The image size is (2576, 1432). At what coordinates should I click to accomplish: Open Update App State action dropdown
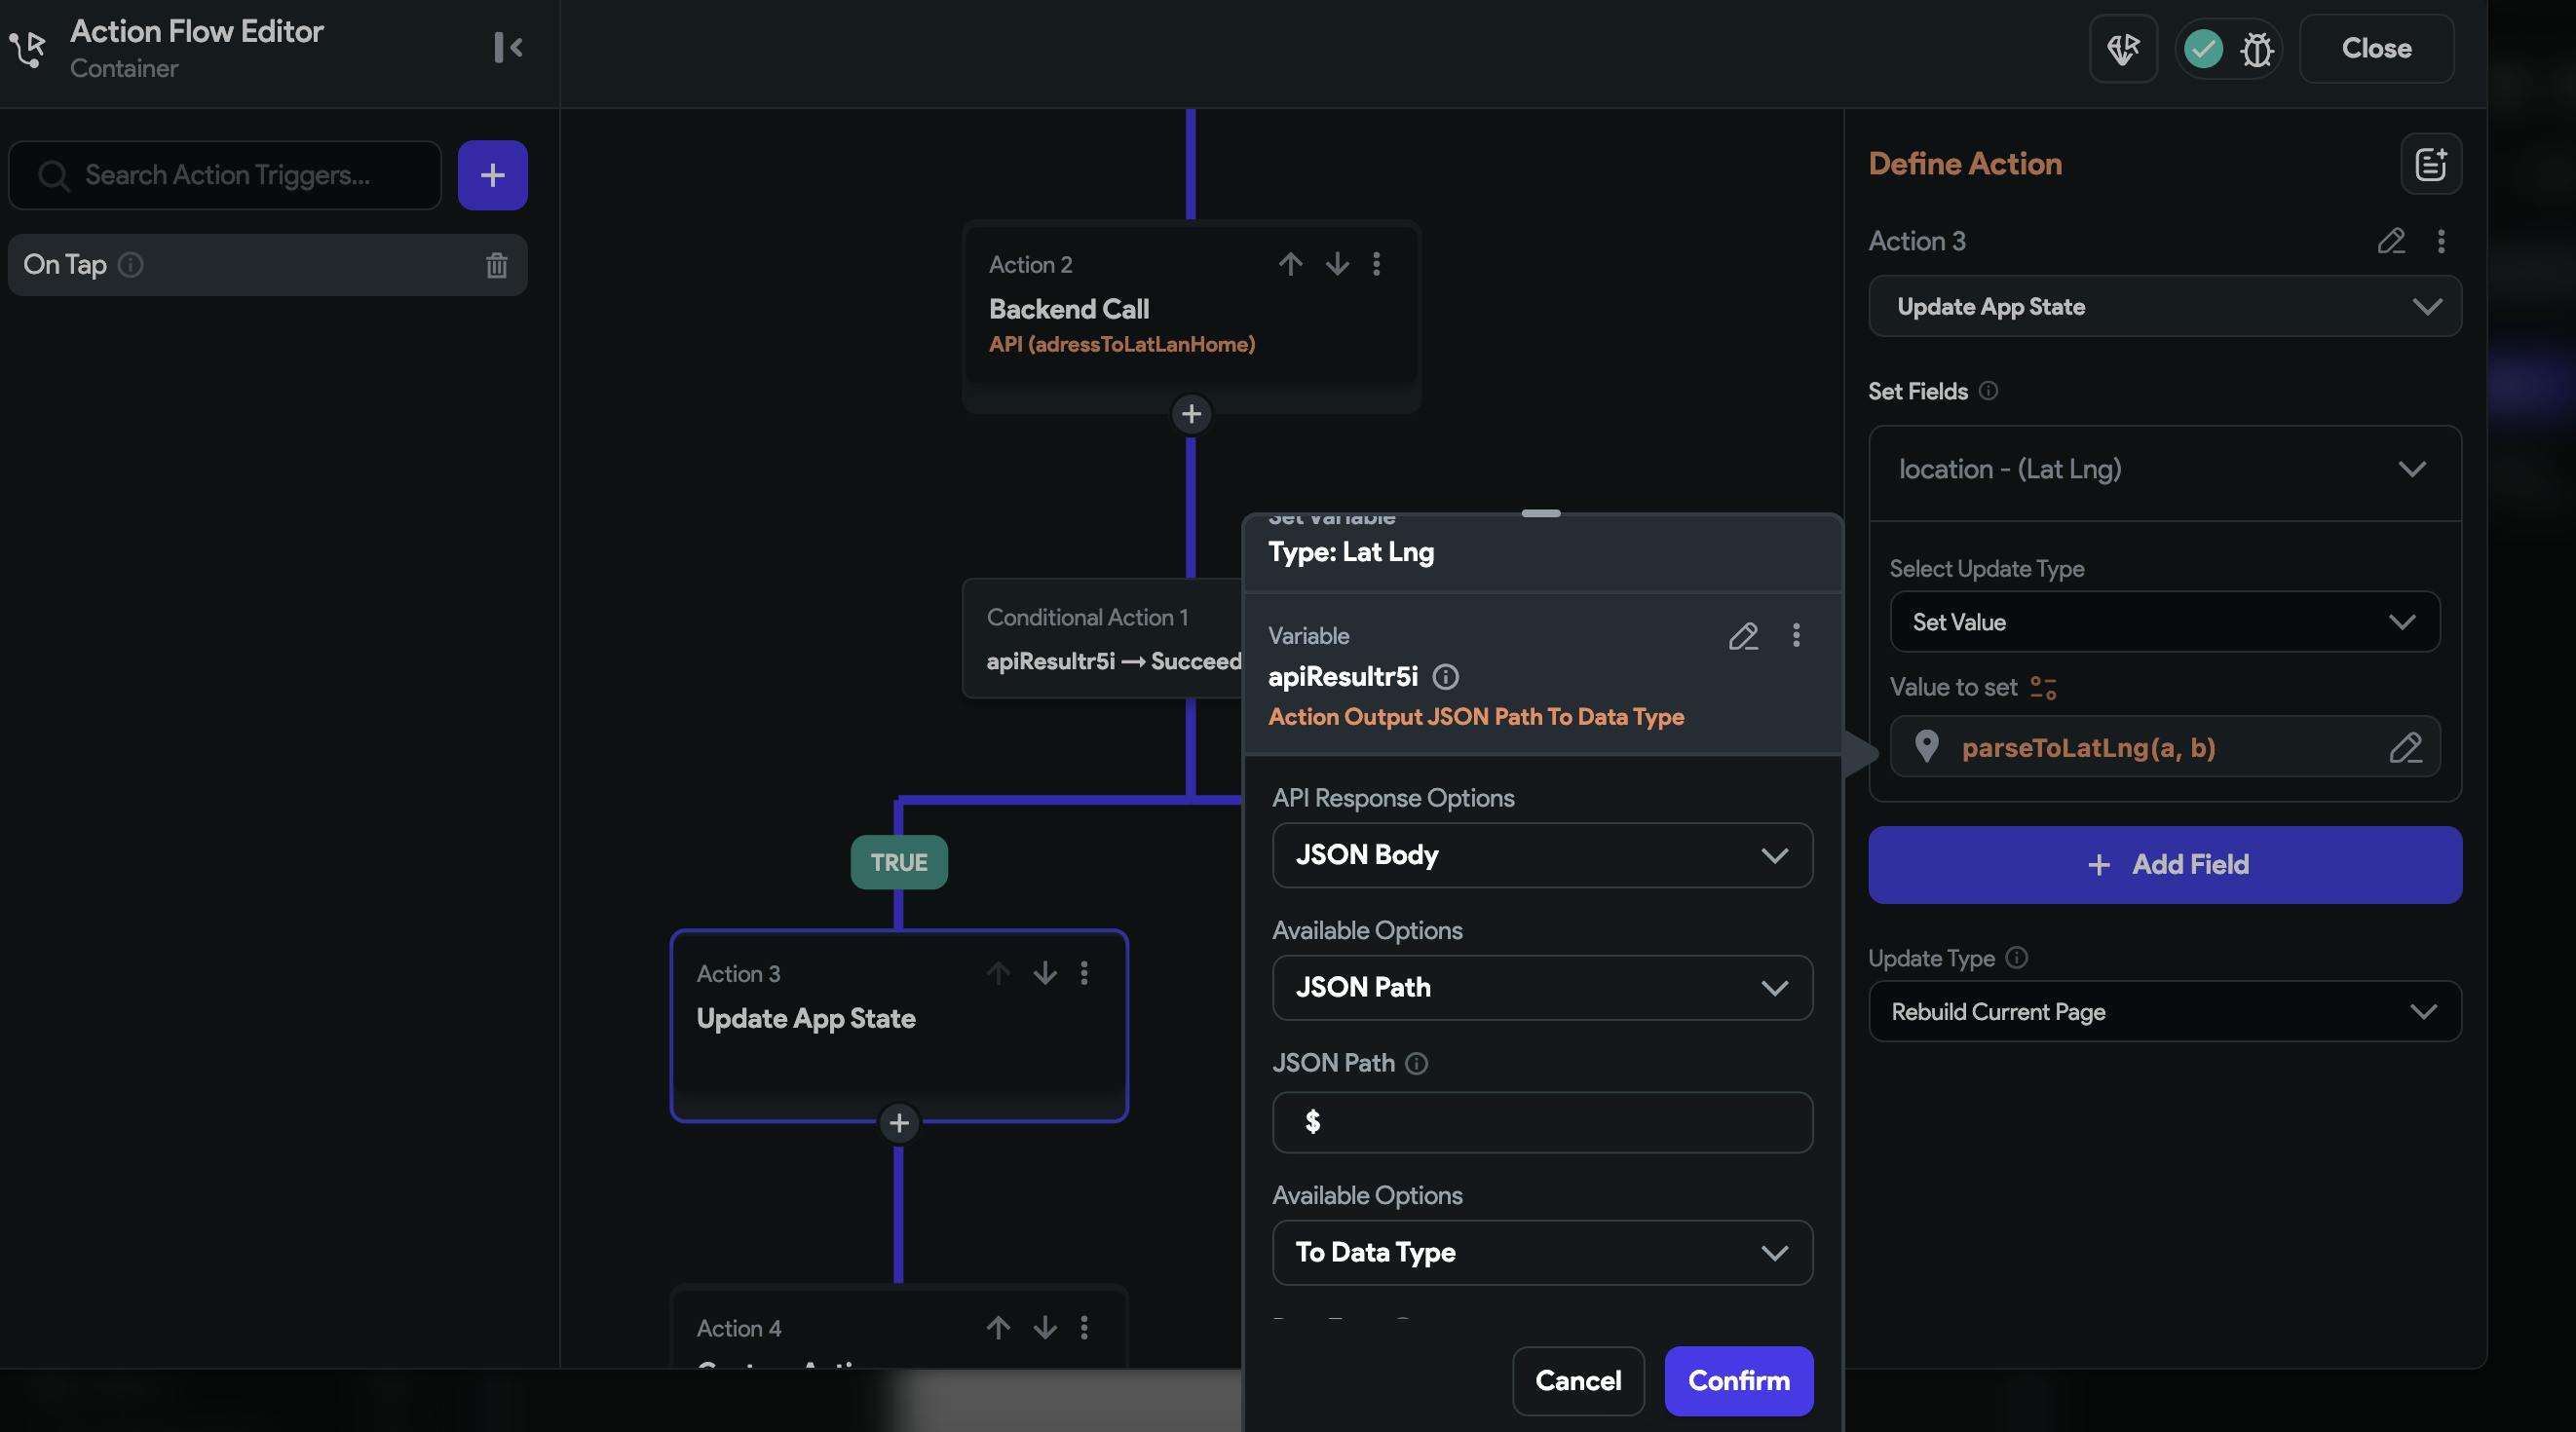point(2164,306)
